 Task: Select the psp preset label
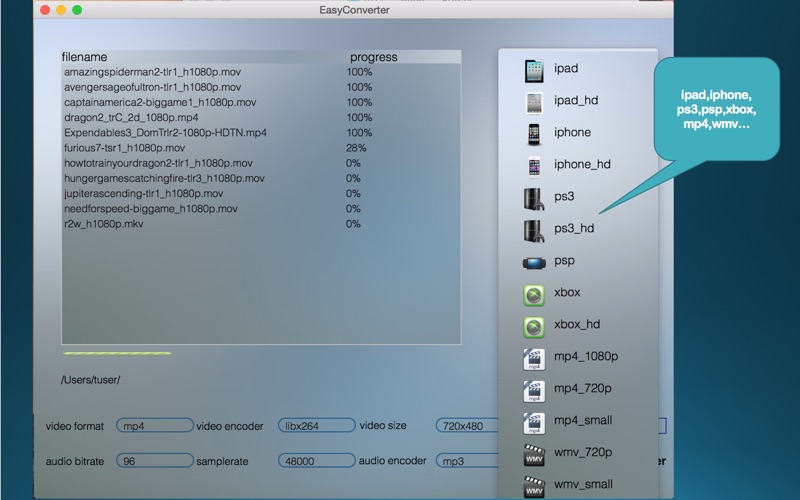[x=564, y=261]
